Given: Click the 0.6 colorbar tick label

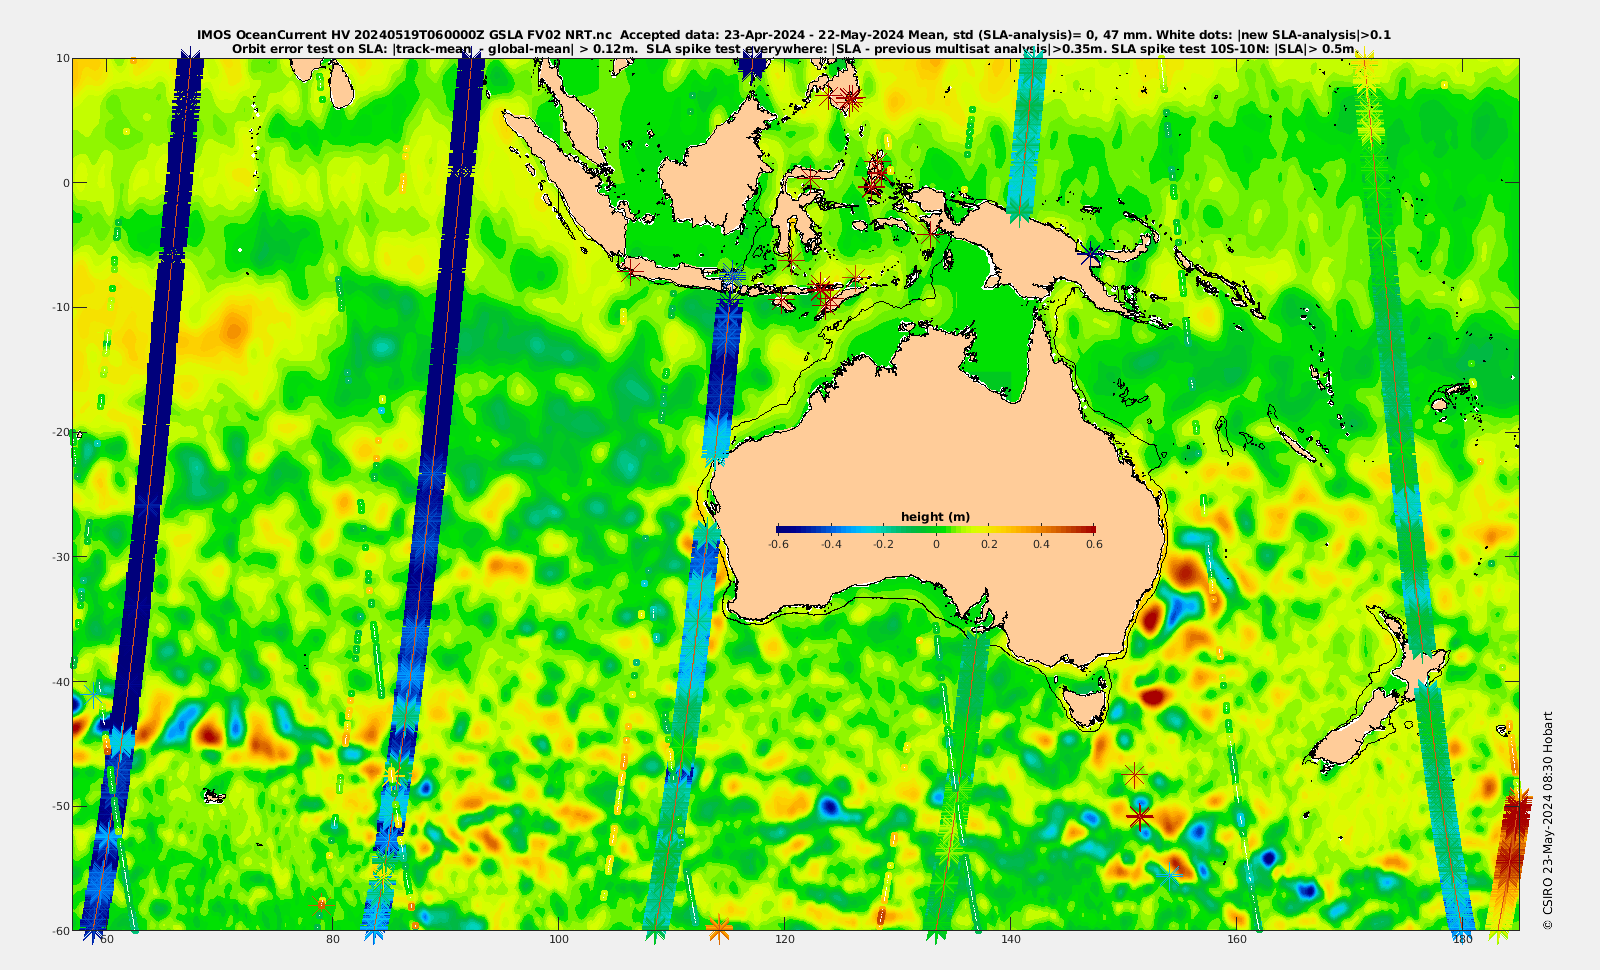Looking at the screenshot, I should click(x=1094, y=545).
